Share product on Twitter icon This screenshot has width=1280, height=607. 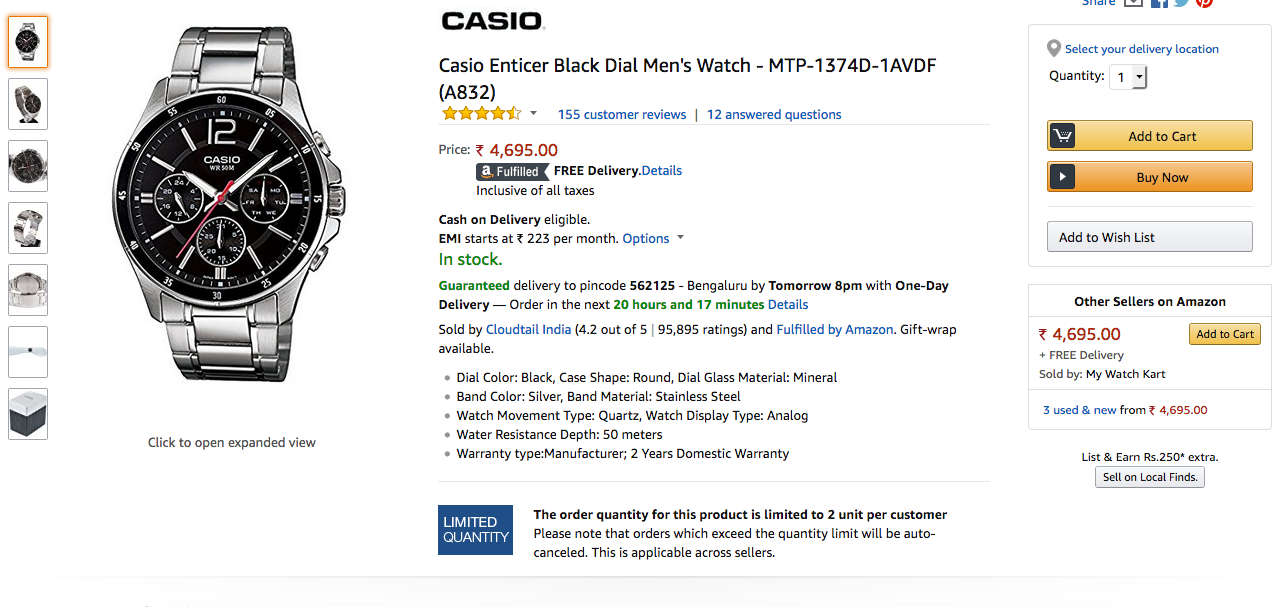1181,3
